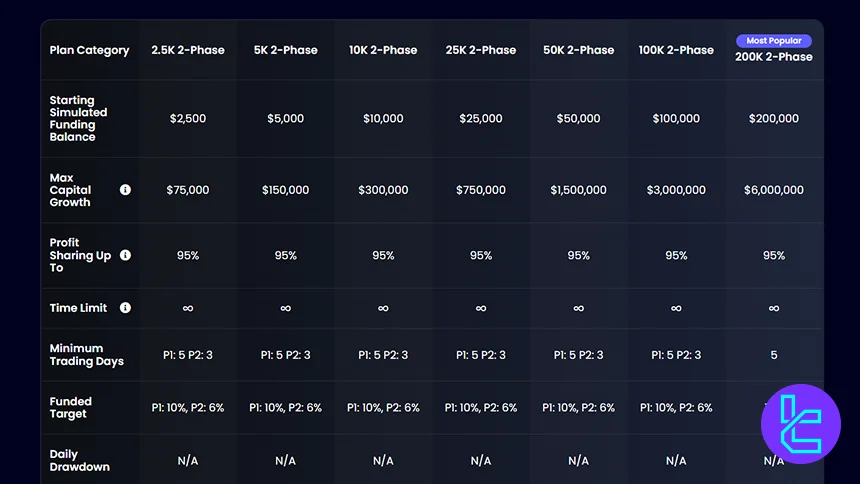Choose the 10K 2-Phase plan header
Screen dimensions: 860x484
383,50
